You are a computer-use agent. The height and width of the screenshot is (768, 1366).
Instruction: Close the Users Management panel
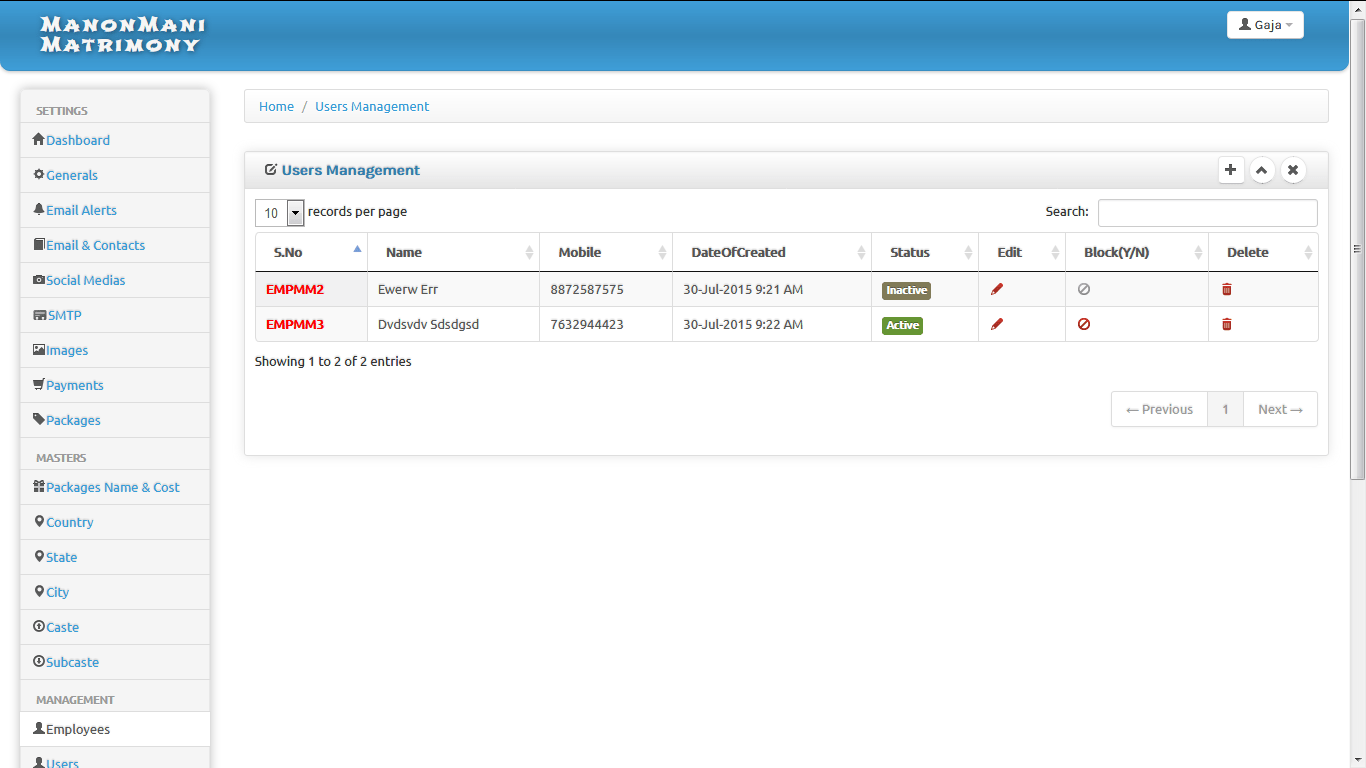pyautogui.click(x=1293, y=170)
